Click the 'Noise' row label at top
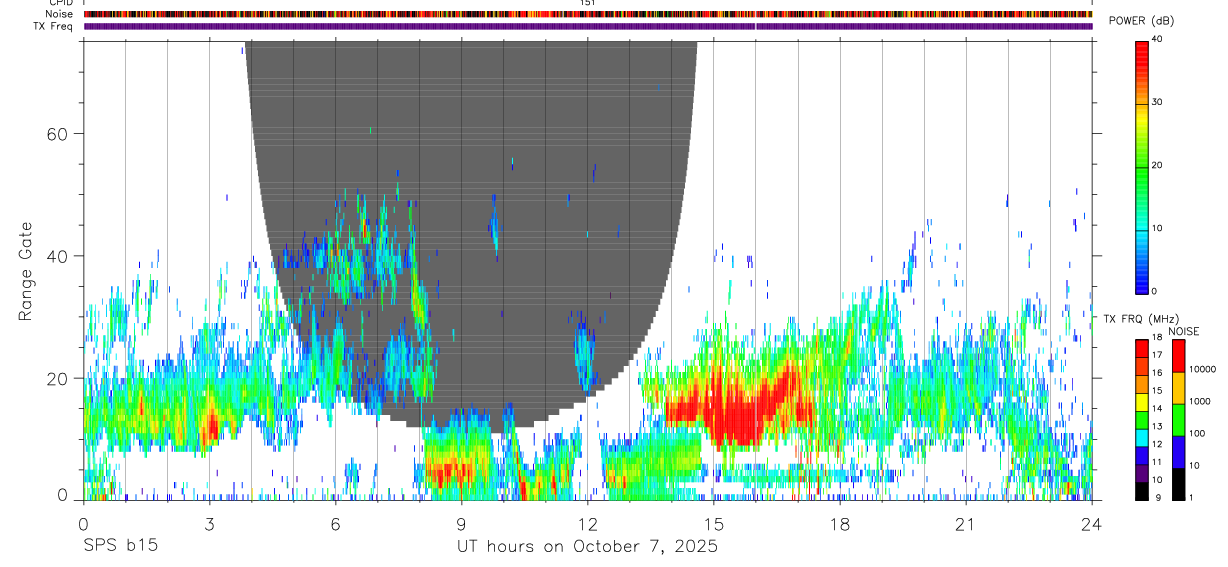Screen dimensions: 1228x567 [60, 14]
